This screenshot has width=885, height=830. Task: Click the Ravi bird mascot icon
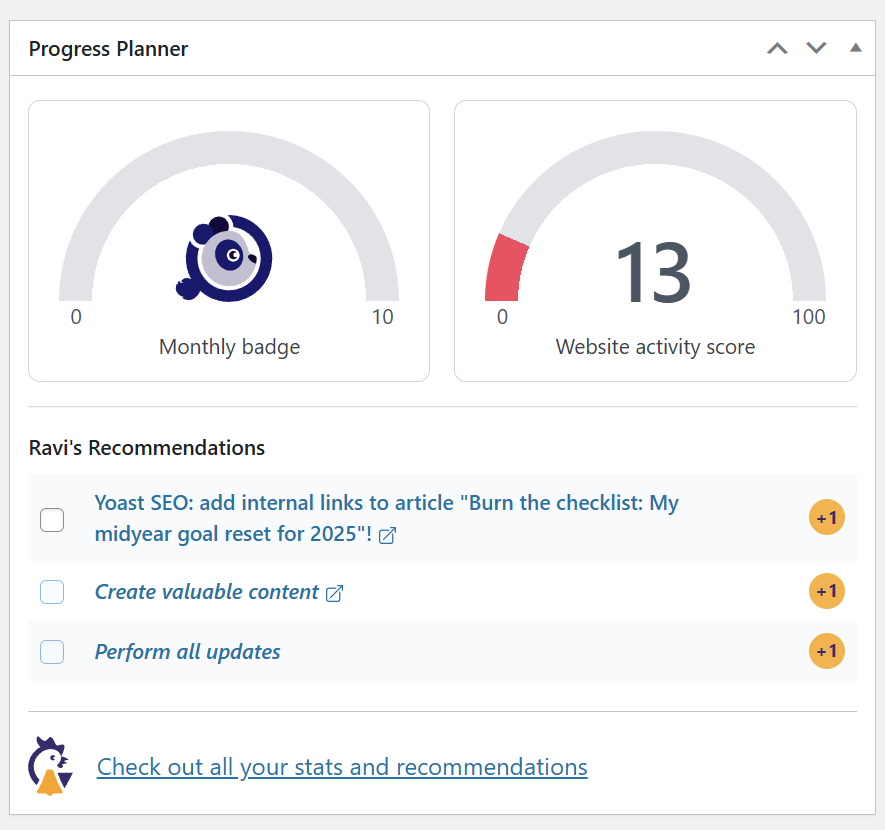click(x=50, y=766)
